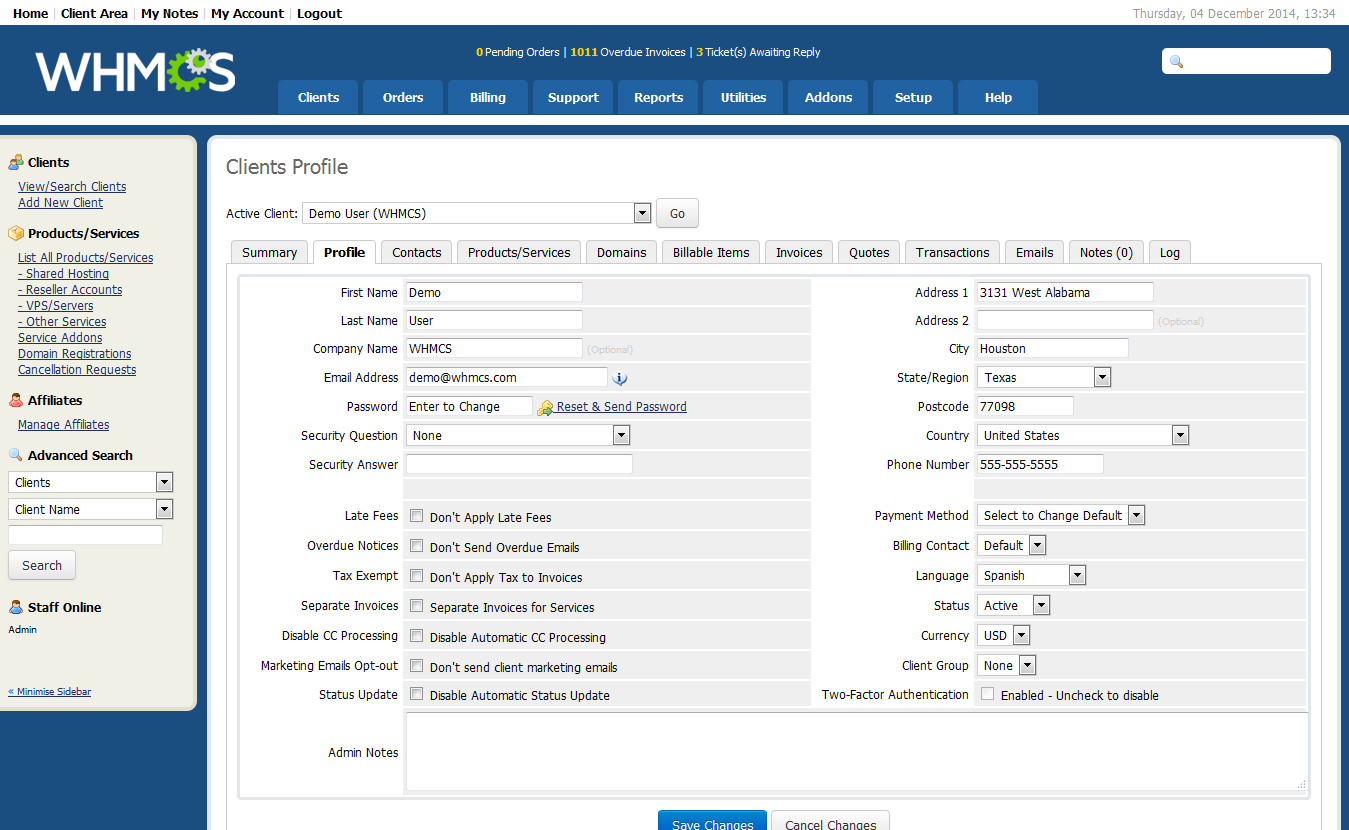Open the Billing Contact dropdown
The width and height of the screenshot is (1349, 830).
tap(1011, 546)
